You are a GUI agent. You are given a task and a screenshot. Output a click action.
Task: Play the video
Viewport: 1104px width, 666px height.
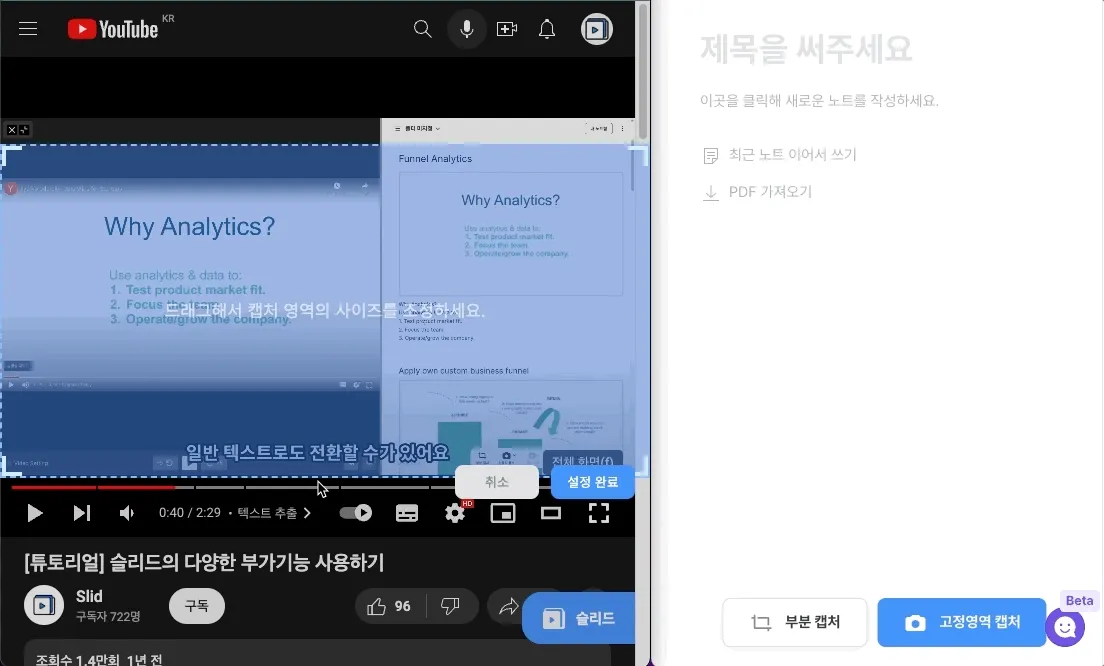[x=34, y=513]
